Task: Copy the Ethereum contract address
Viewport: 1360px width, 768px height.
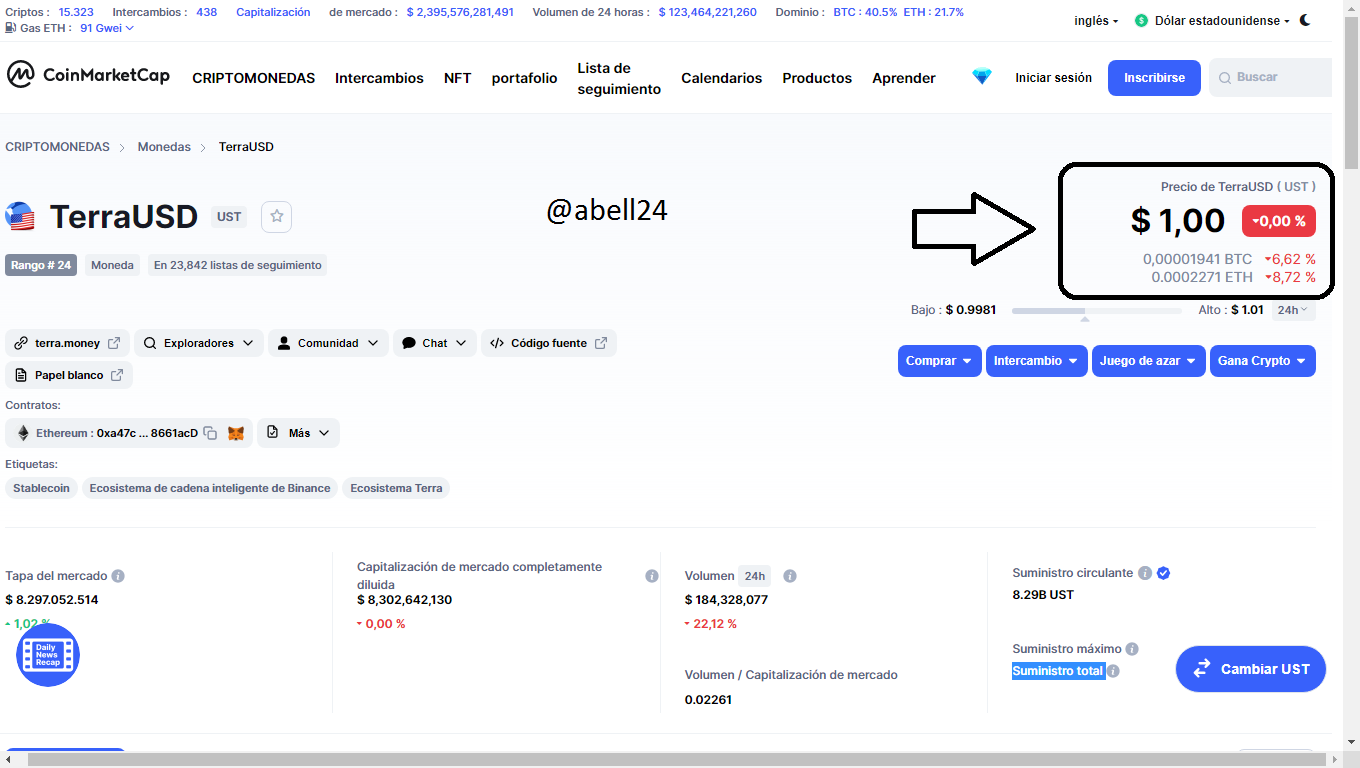Action: (x=210, y=433)
